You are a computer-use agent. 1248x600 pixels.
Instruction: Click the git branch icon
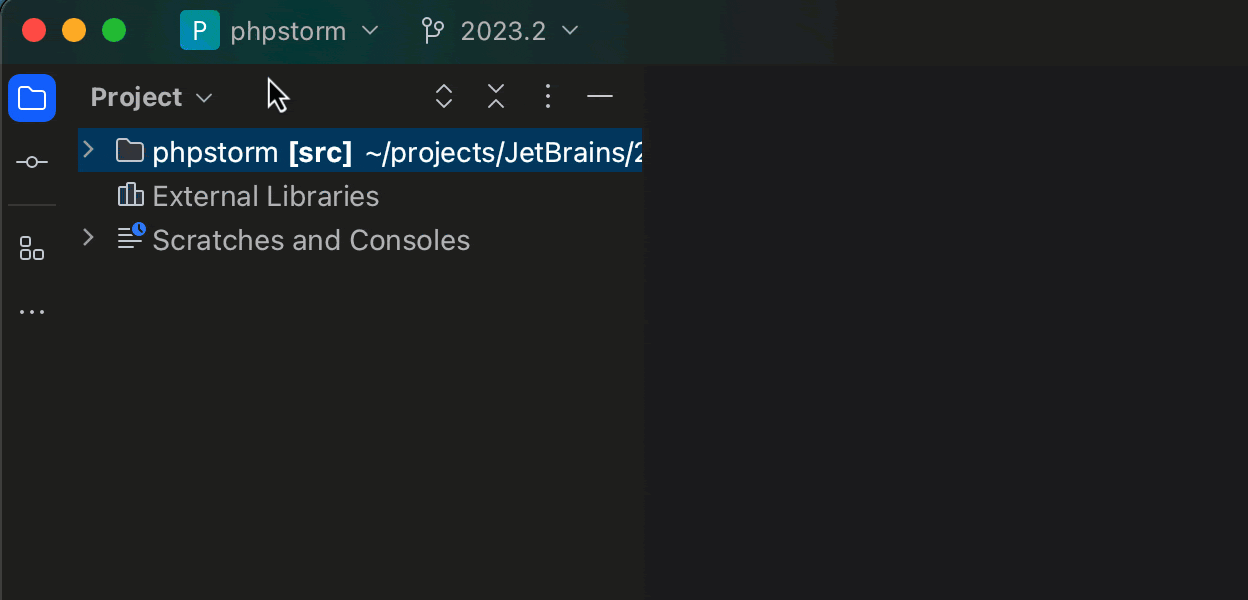coord(432,31)
